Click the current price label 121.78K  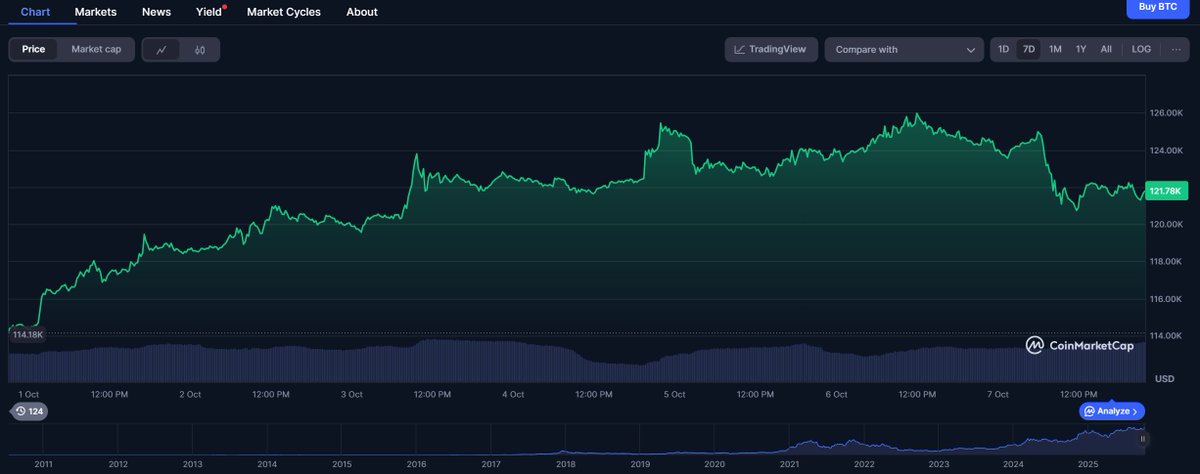point(1166,191)
